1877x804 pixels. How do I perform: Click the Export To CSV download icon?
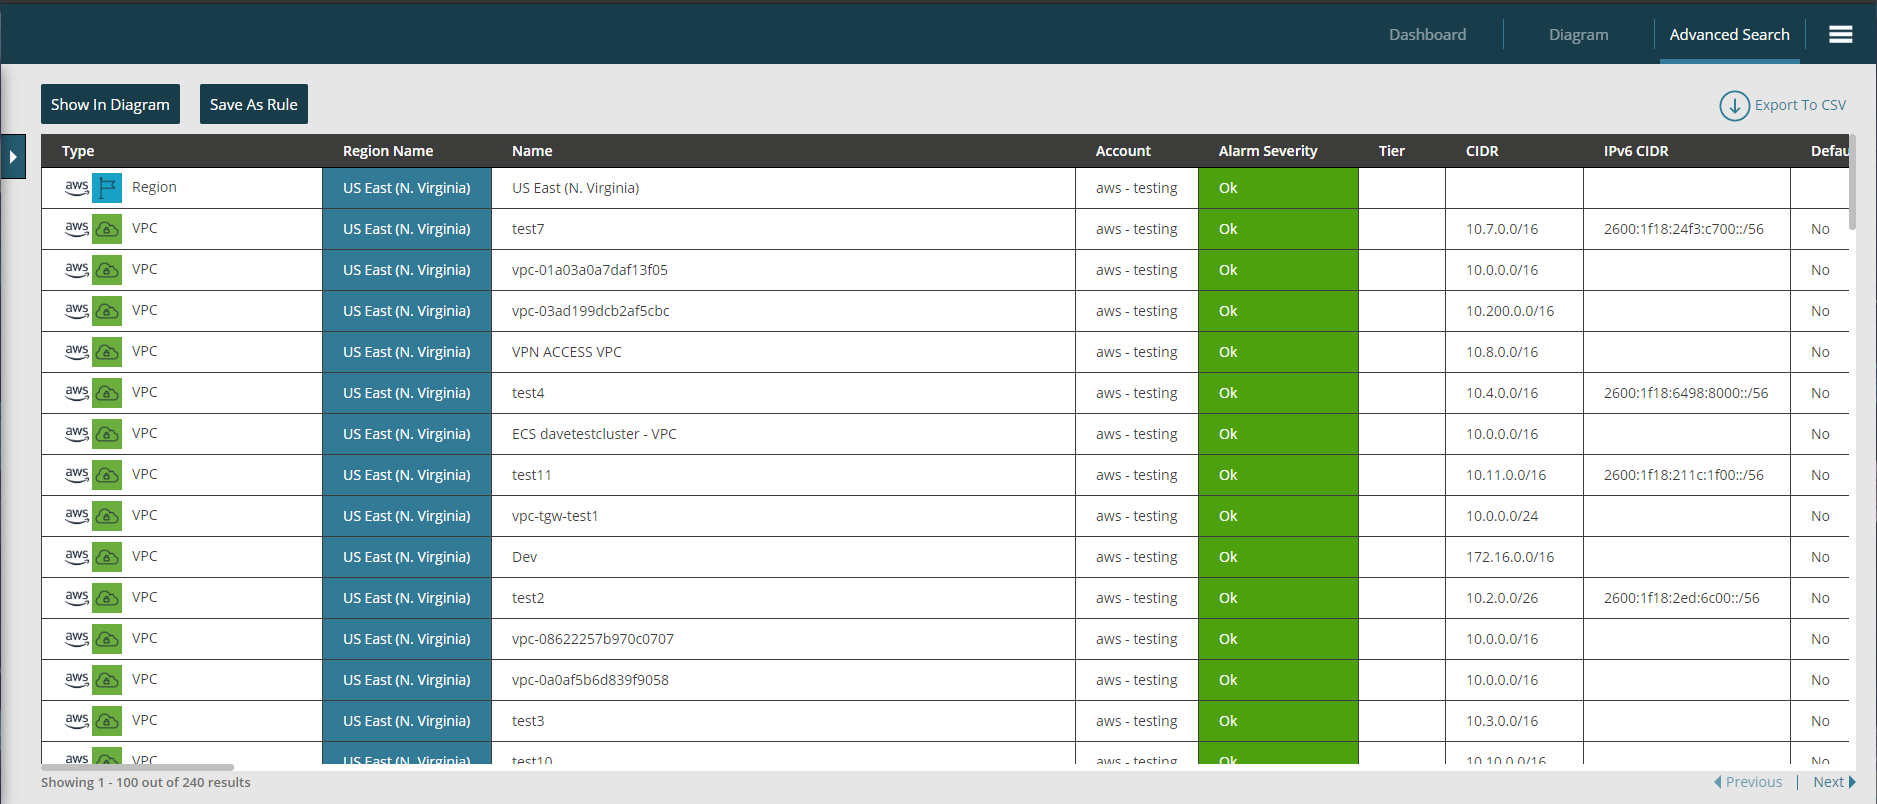tap(1734, 105)
